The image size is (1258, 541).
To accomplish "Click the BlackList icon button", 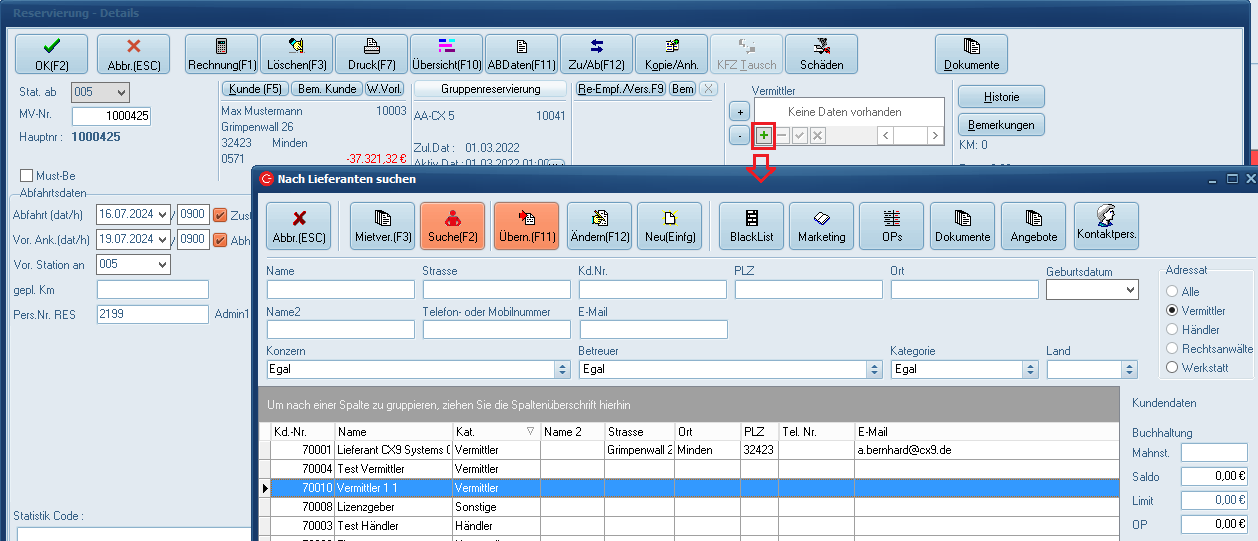I will tap(751, 226).
